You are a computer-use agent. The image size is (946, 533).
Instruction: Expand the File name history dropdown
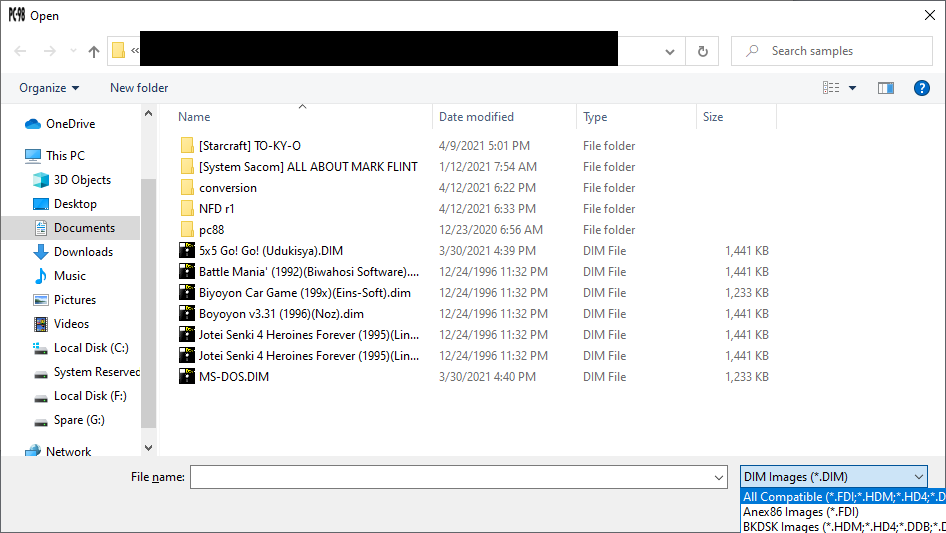[719, 477]
